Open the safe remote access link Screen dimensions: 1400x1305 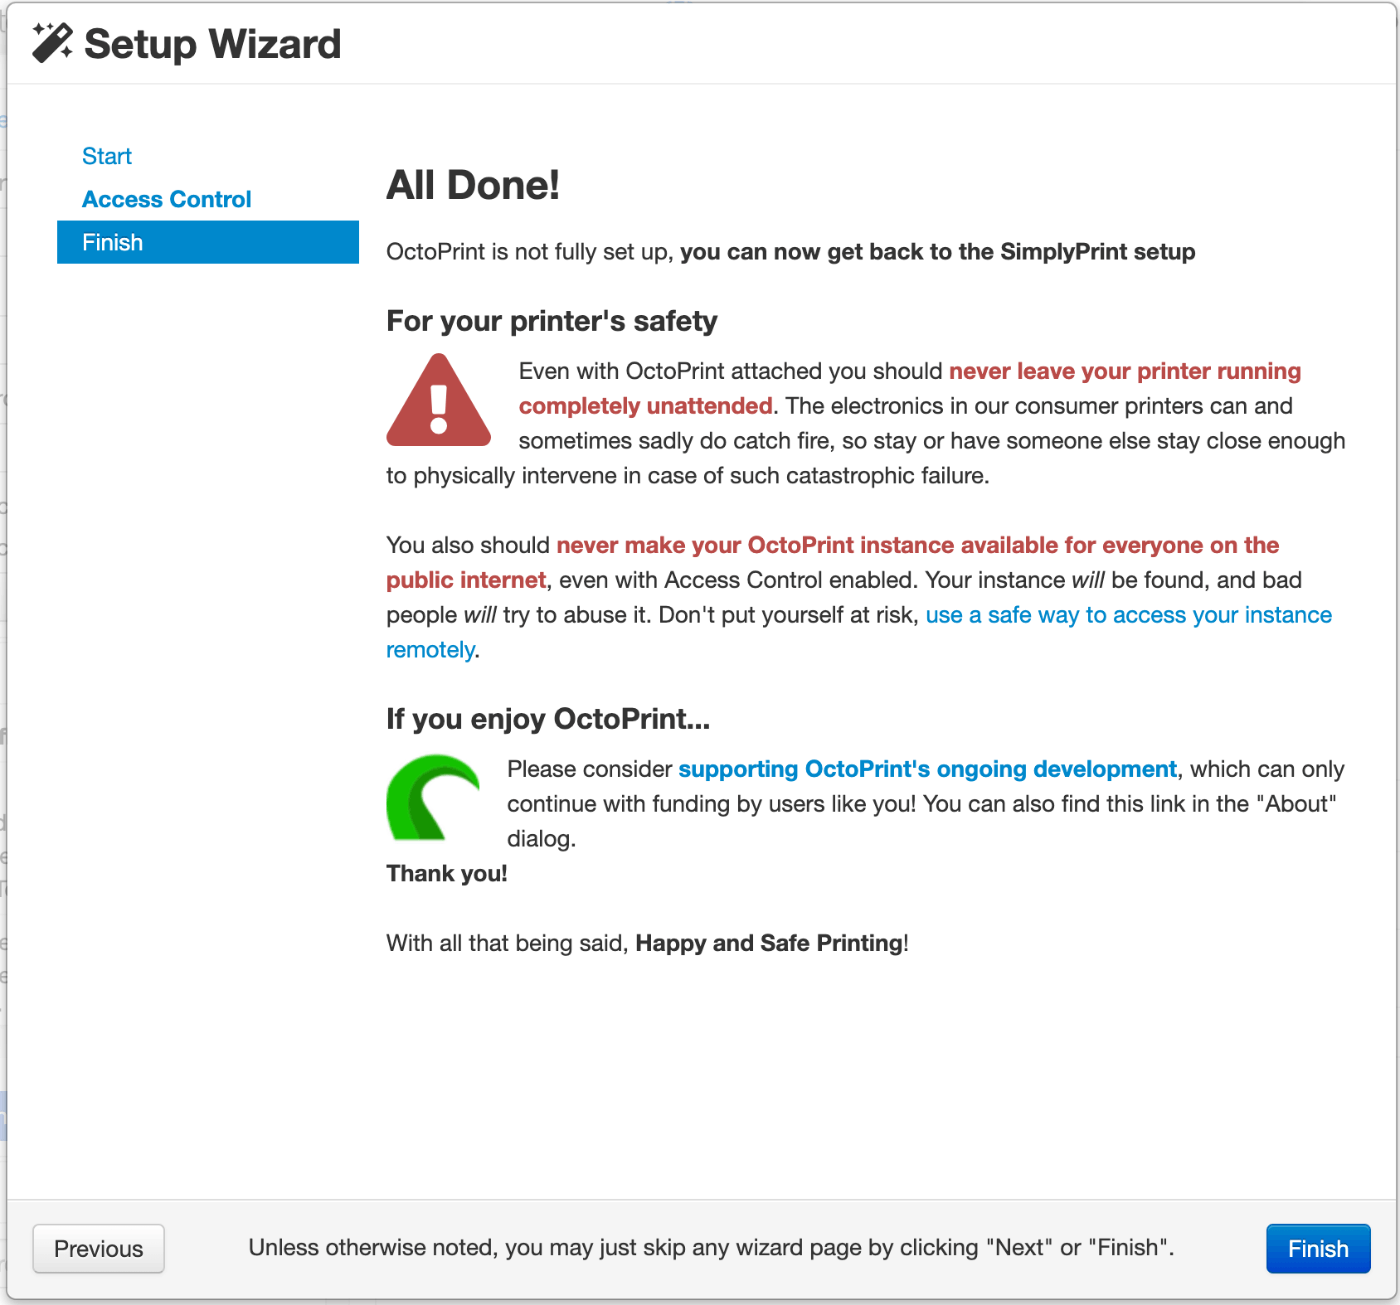(1128, 615)
